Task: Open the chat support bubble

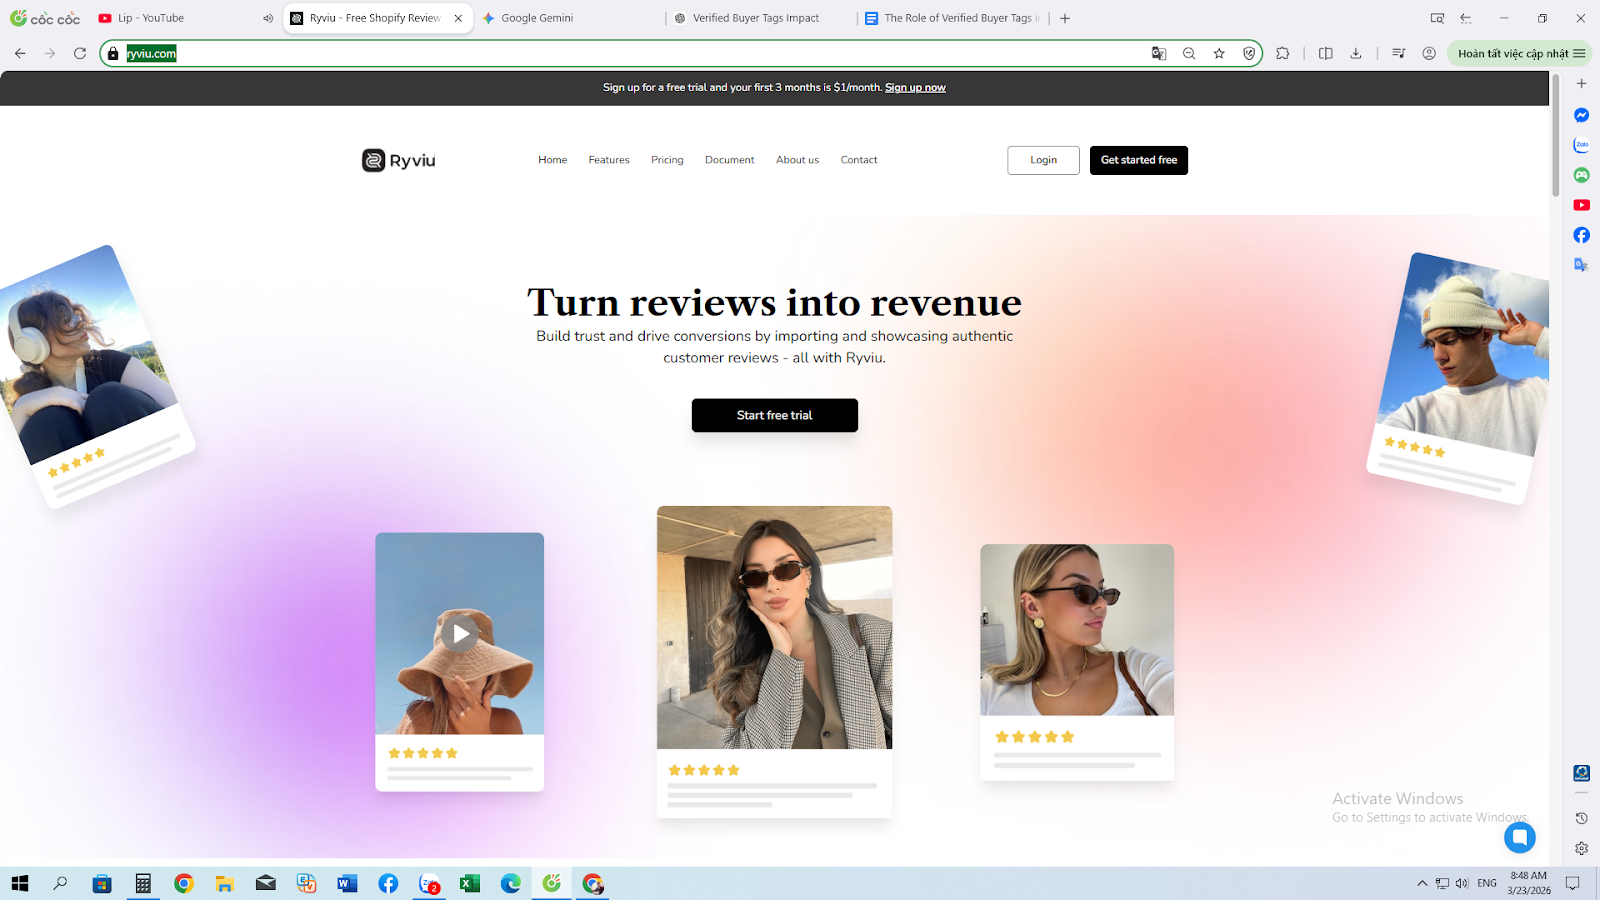Action: tap(1520, 838)
